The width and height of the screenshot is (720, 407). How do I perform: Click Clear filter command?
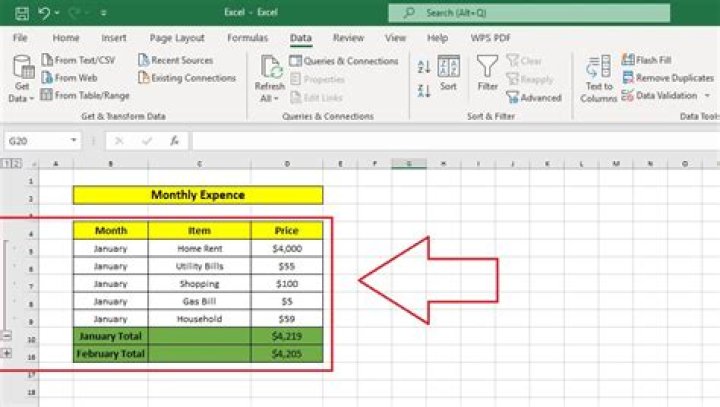(x=524, y=61)
